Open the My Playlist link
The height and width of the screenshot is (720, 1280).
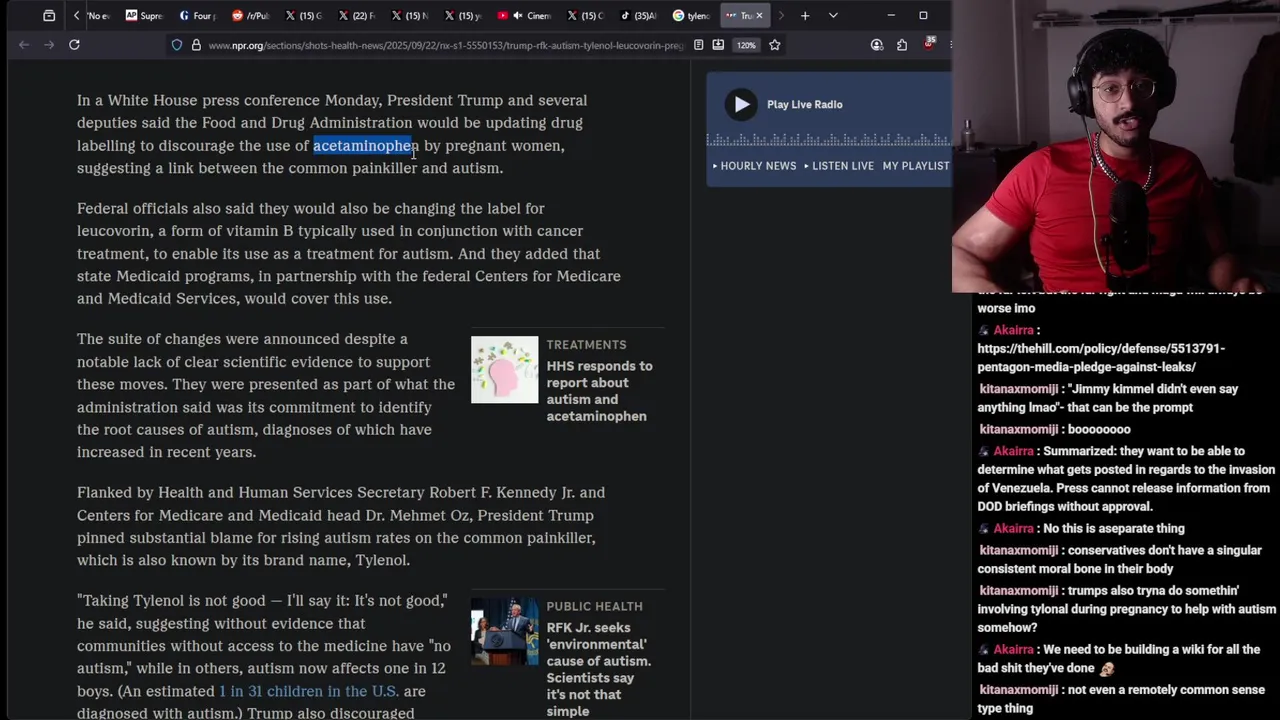[x=916, y=166]
